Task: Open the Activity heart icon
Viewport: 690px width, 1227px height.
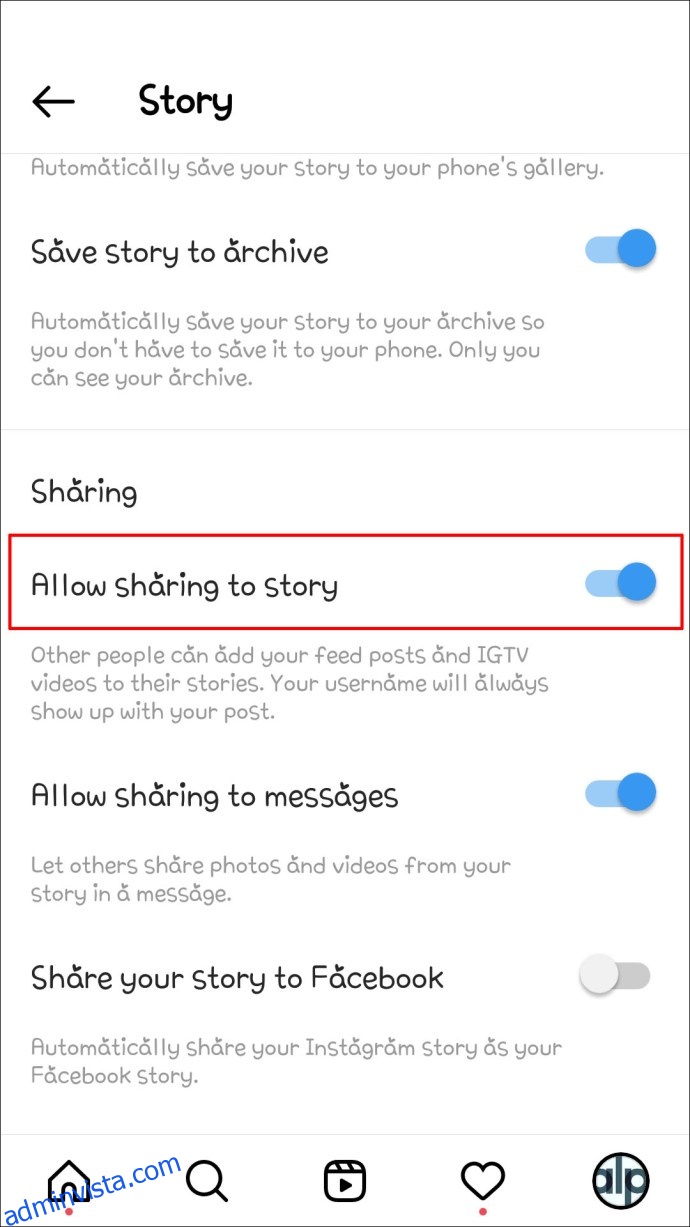Action: [x=483, y=1181]
